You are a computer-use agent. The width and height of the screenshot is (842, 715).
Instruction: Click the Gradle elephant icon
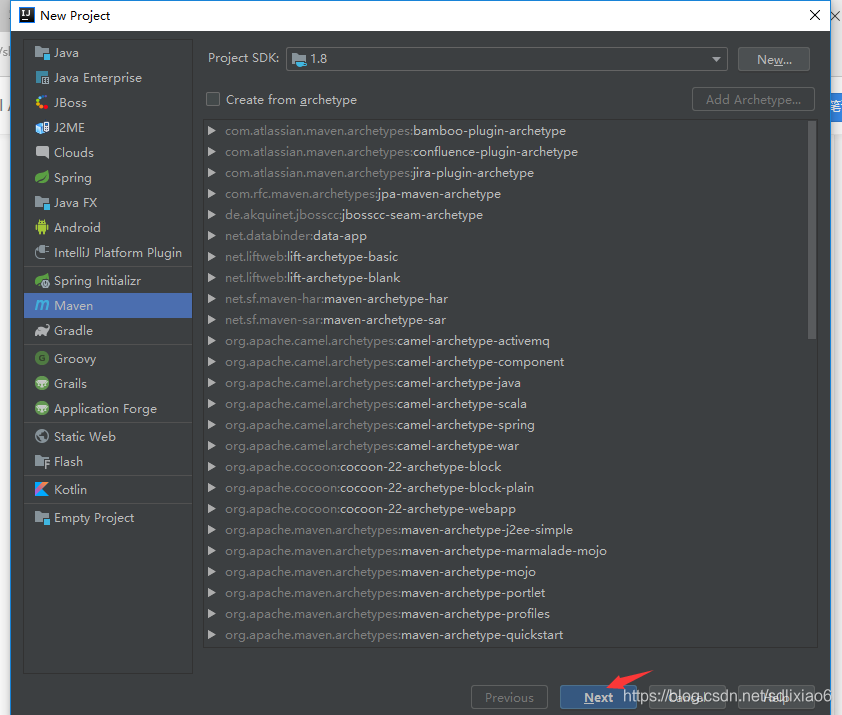(42, 330)
